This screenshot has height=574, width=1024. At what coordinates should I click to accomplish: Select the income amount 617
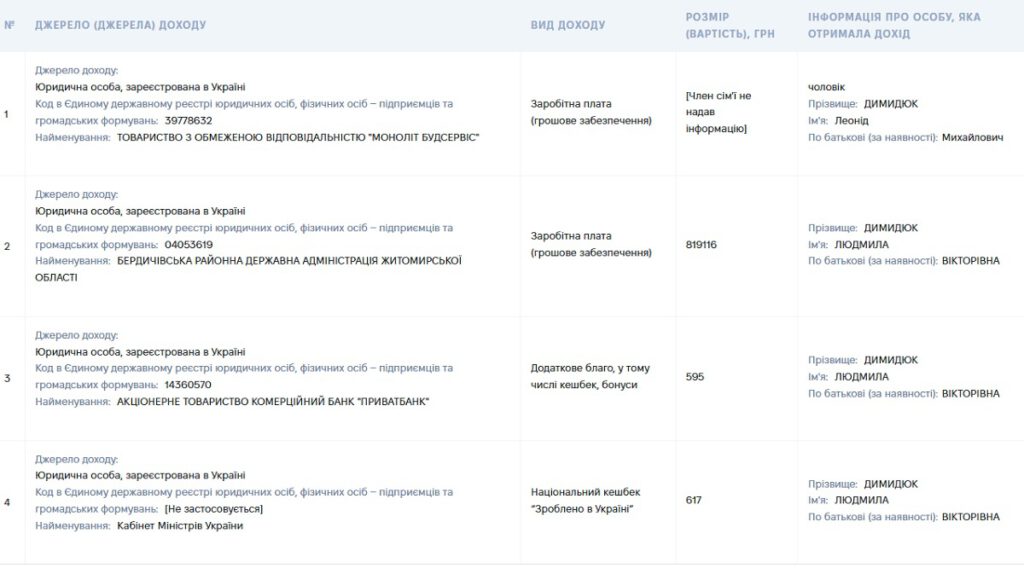tap(694, 500)
